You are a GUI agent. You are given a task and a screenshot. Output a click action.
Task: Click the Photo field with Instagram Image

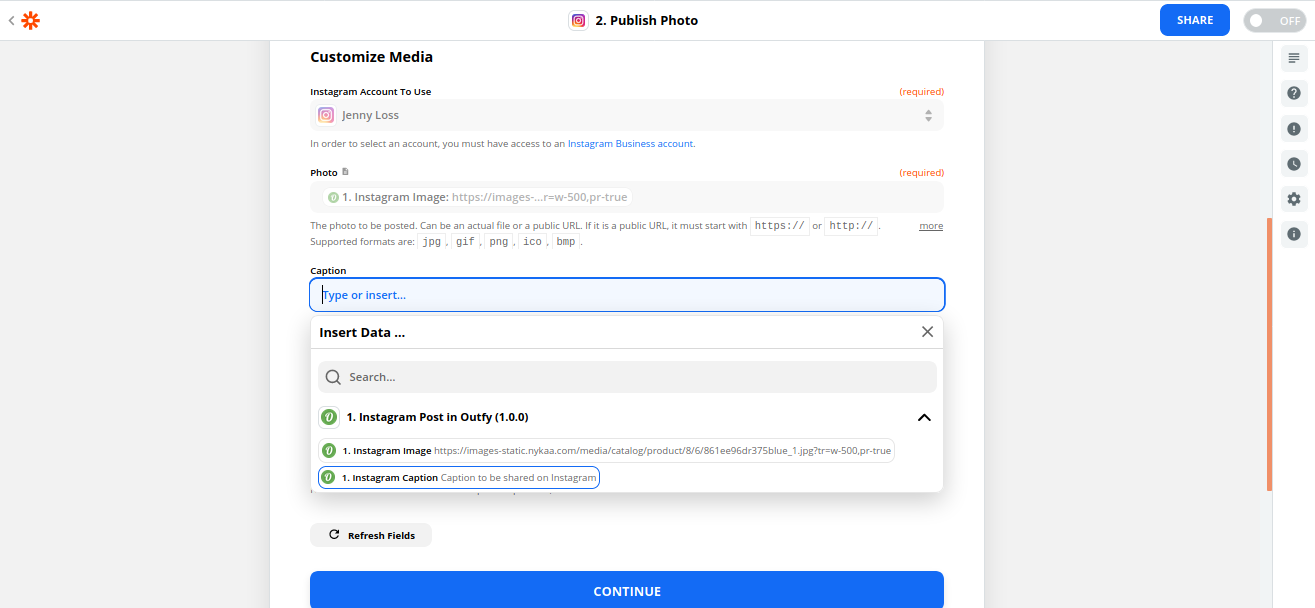click(x=627, y=197)
